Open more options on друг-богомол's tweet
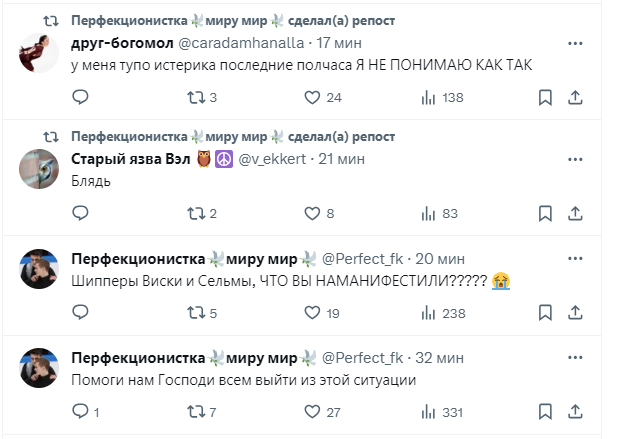The width and height of the screenshot is (628, 439). [575, 43]
